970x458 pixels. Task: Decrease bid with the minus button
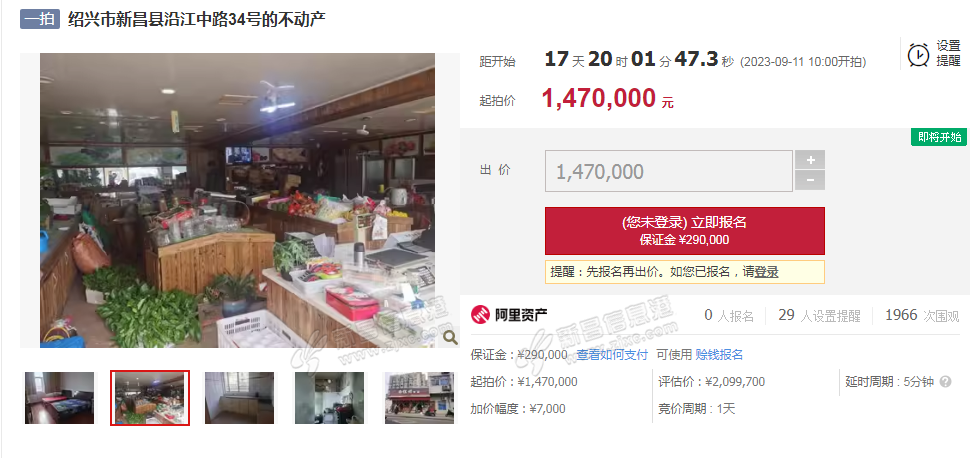810,181
